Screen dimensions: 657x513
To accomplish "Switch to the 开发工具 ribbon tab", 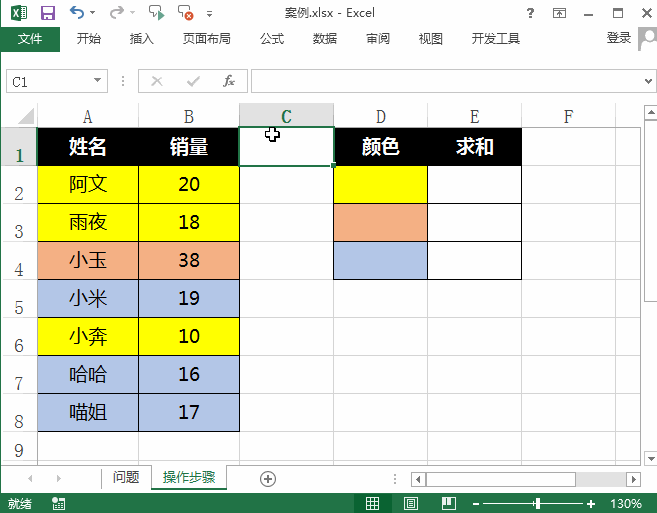I will (x=496, y=39).
